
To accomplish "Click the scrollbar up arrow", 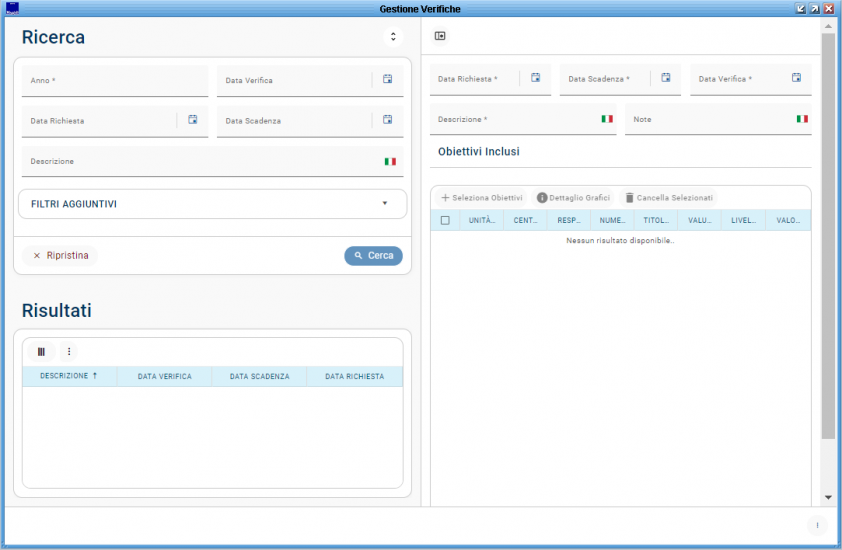I will pos(828,26).
